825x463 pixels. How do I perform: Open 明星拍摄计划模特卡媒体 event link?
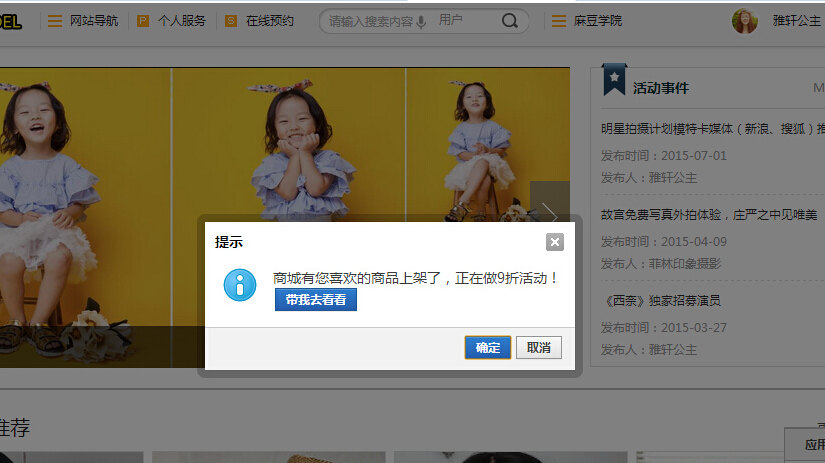coord(713,129)
